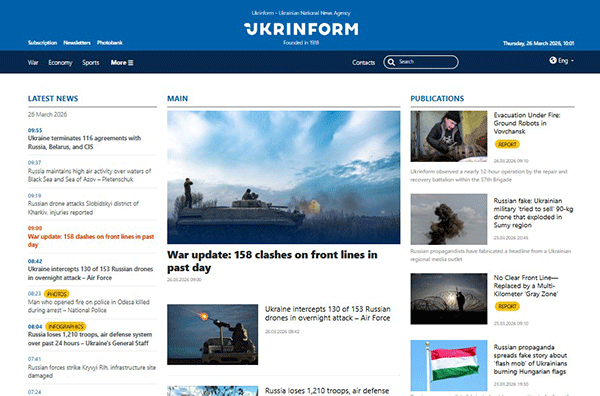The height and width of the screenshot is (396, 600).
Task: Read 'Ukraine terminates 116 agreements' news item
Action: point(84,142)
